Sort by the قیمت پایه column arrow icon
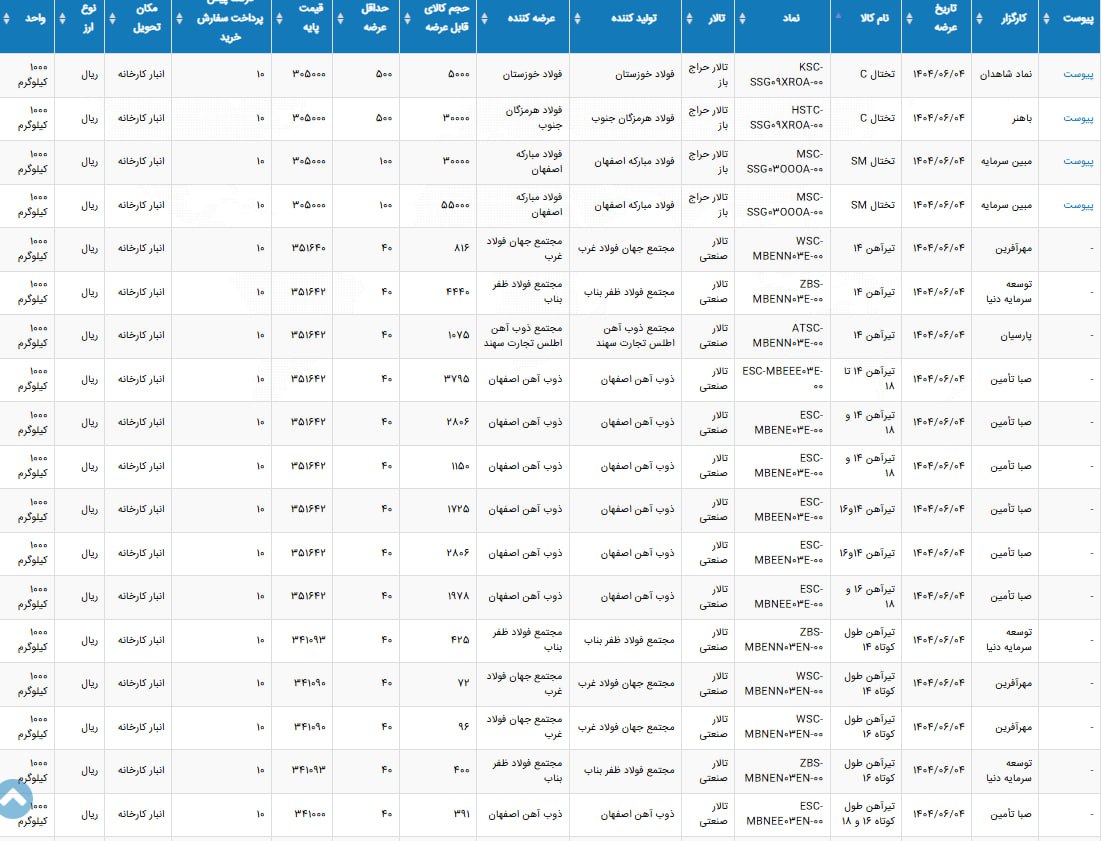The width and height of the screenshot is (1102, 841). click(279, 18)
